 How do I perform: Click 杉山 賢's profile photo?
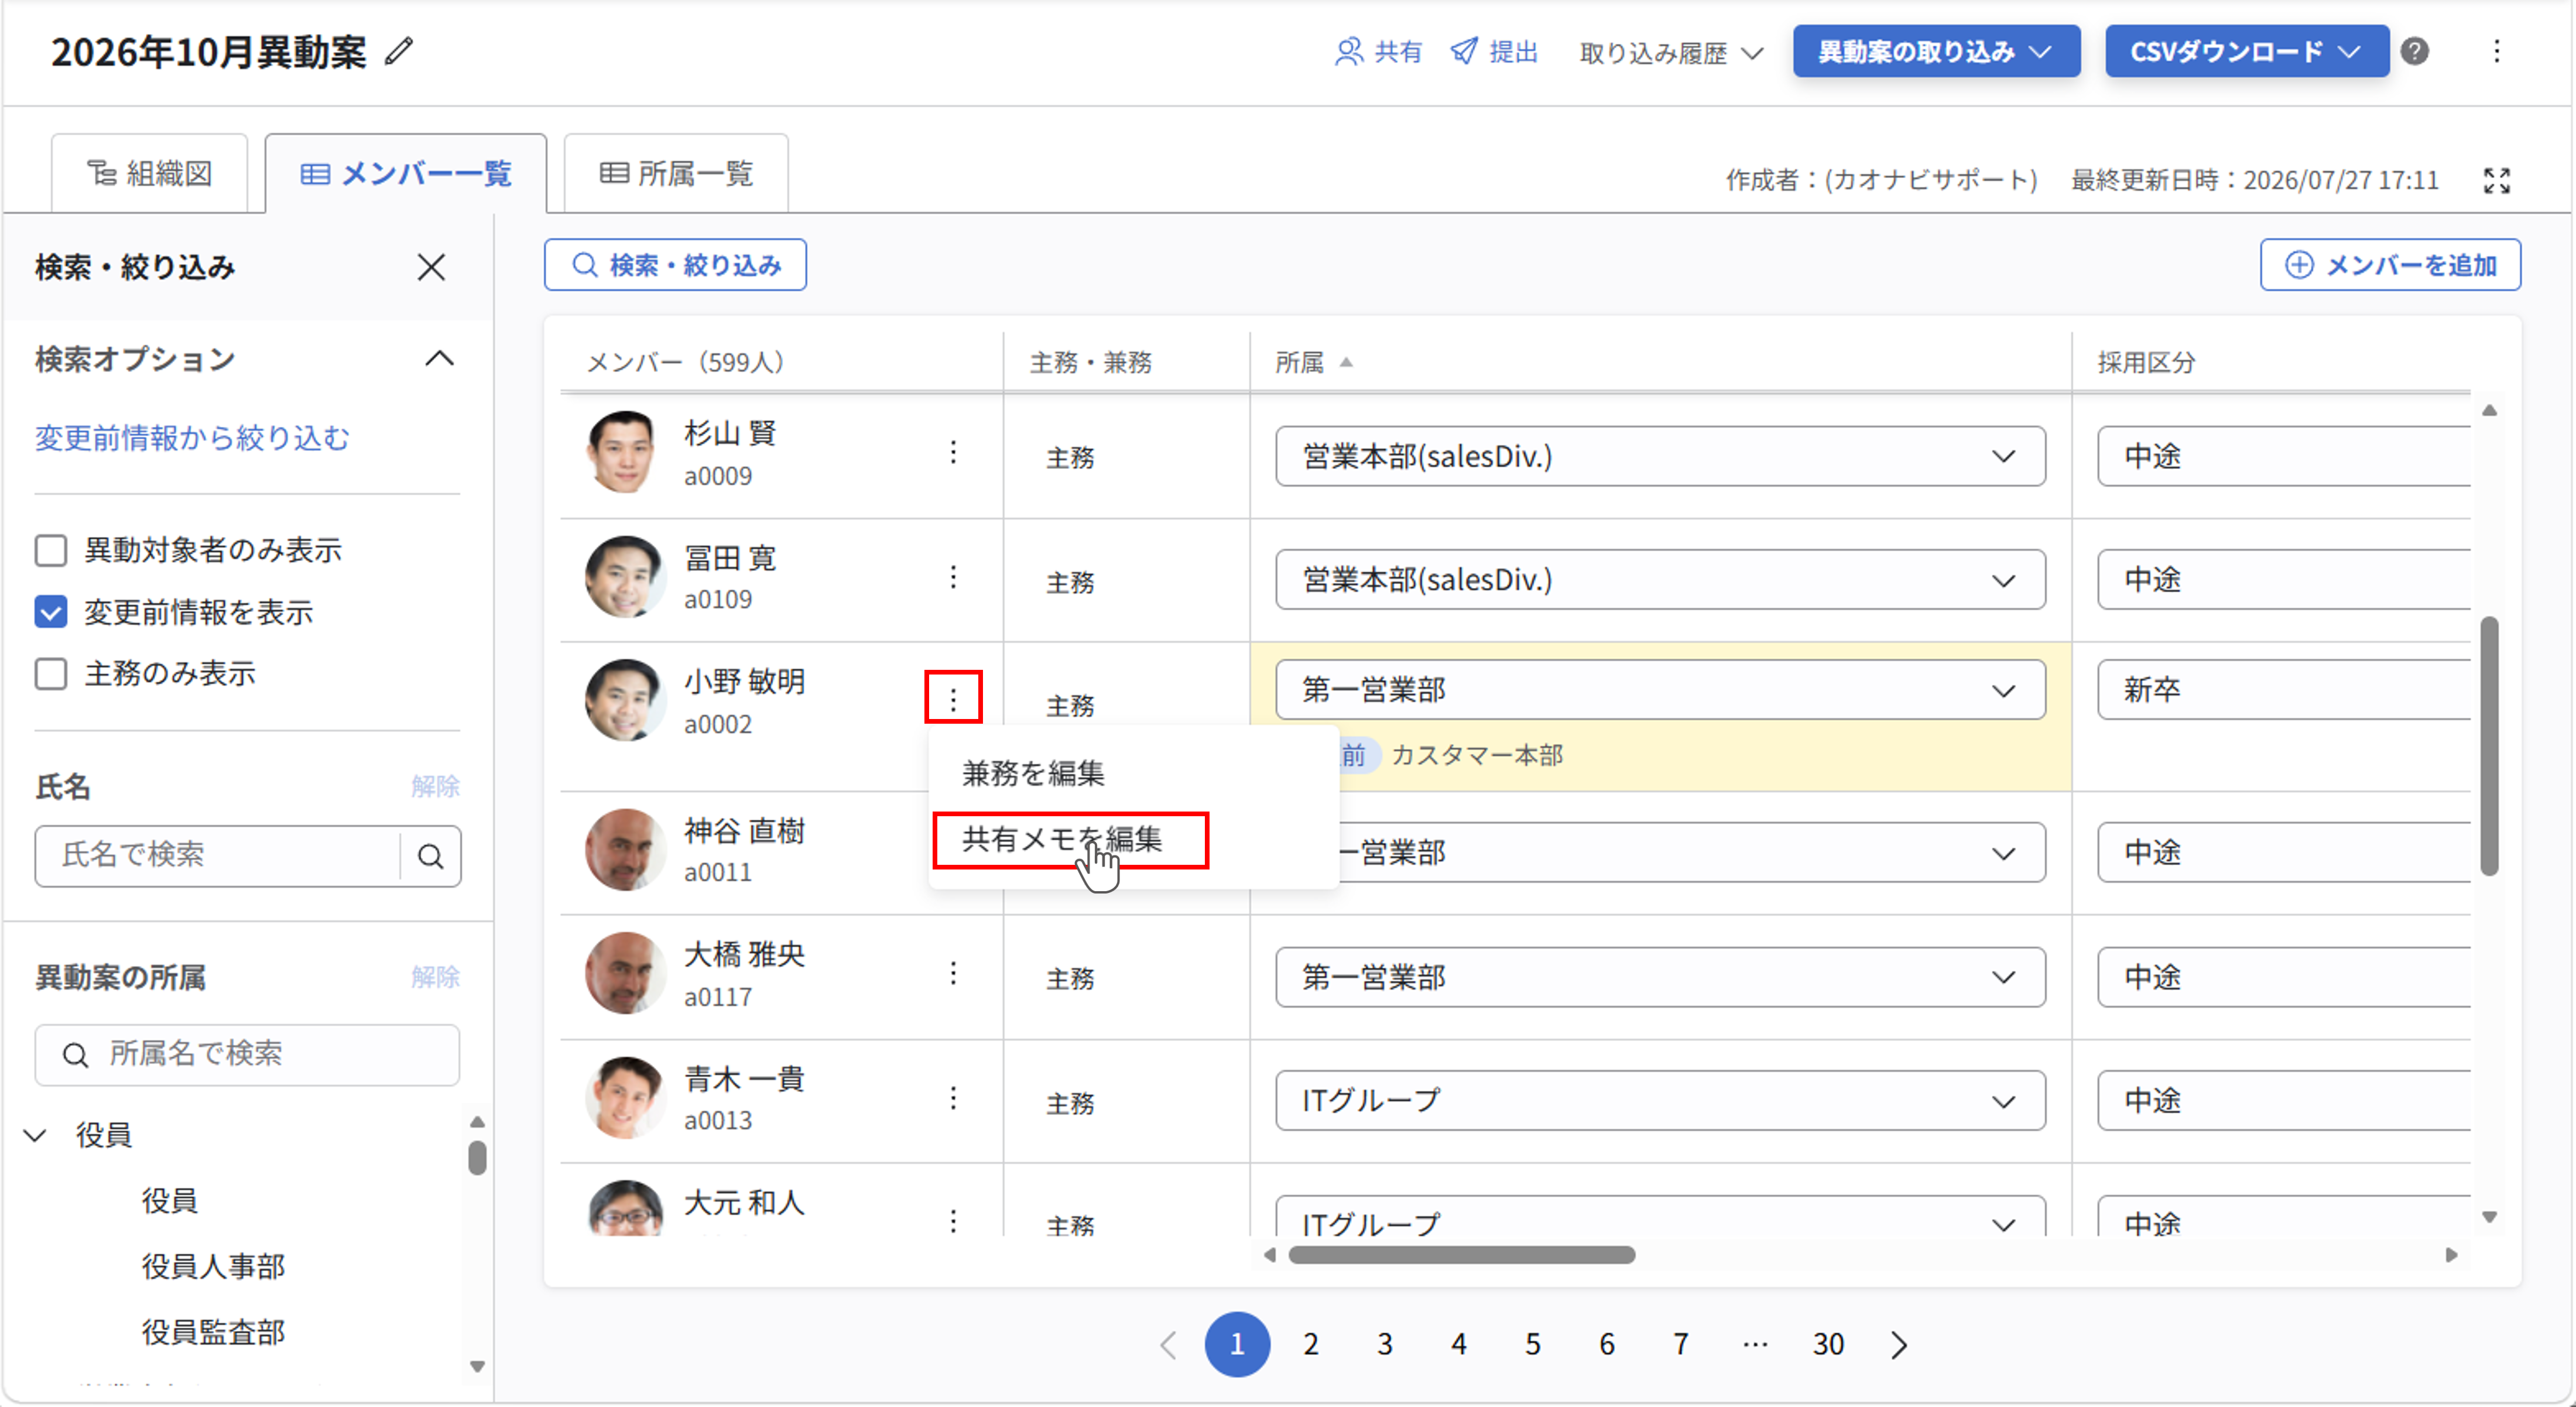coord(625,452)
